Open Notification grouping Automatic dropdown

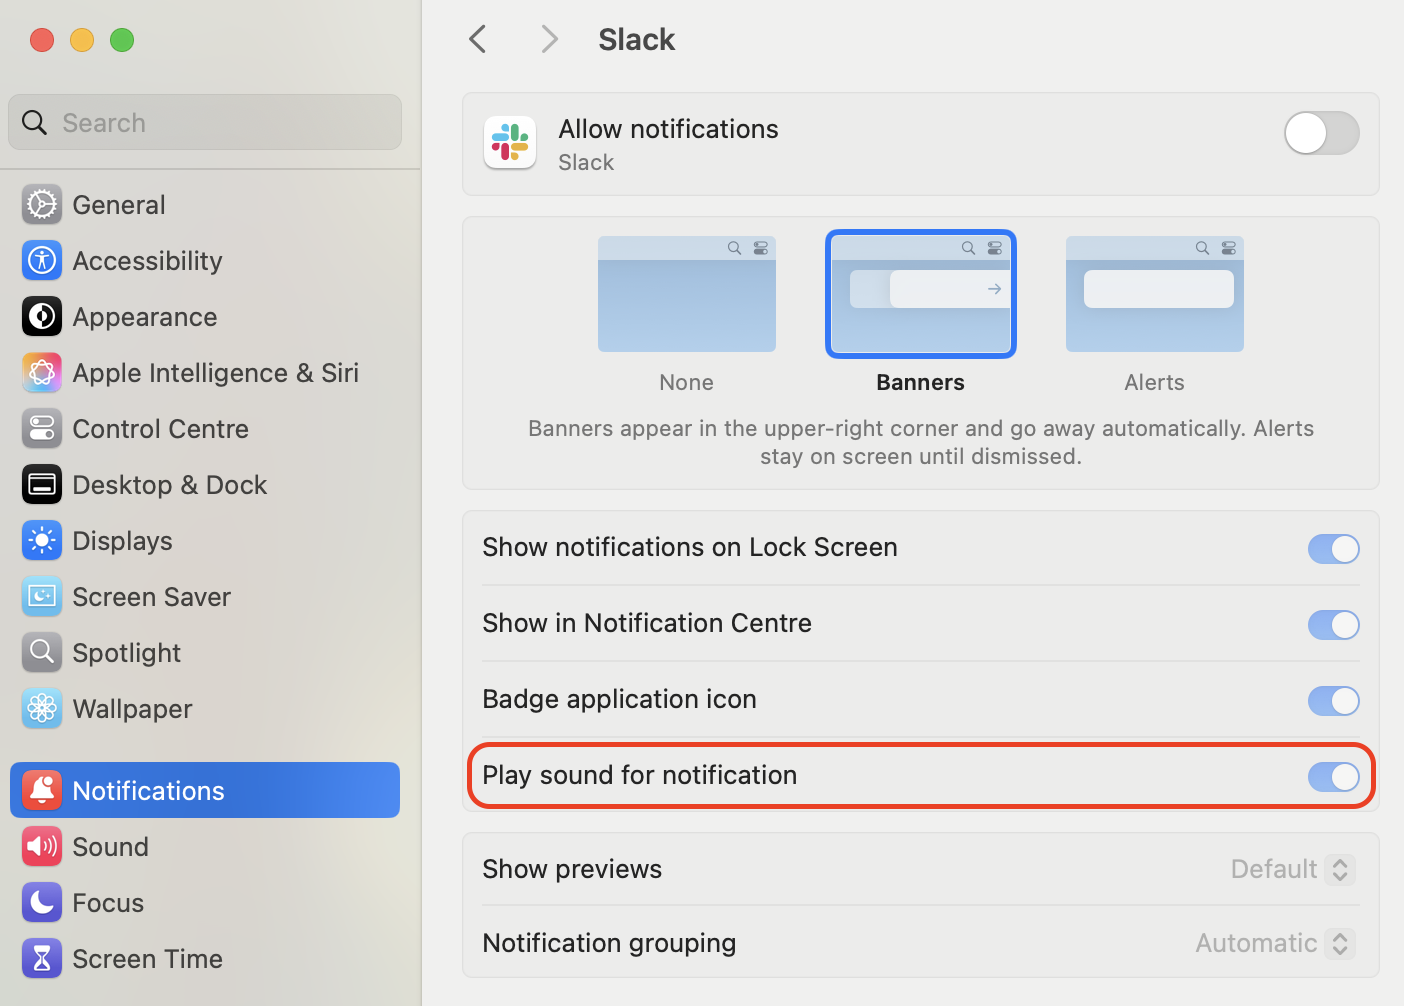1275,943
